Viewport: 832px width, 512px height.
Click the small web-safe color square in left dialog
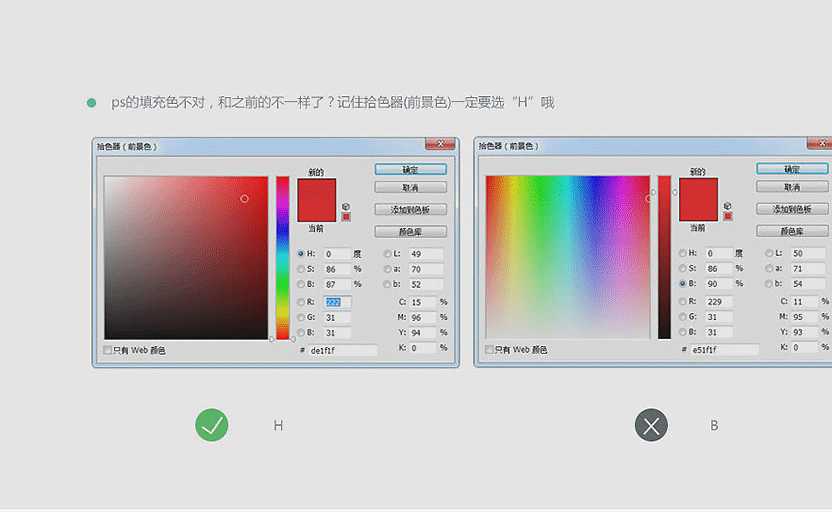[x=346, y=216]
